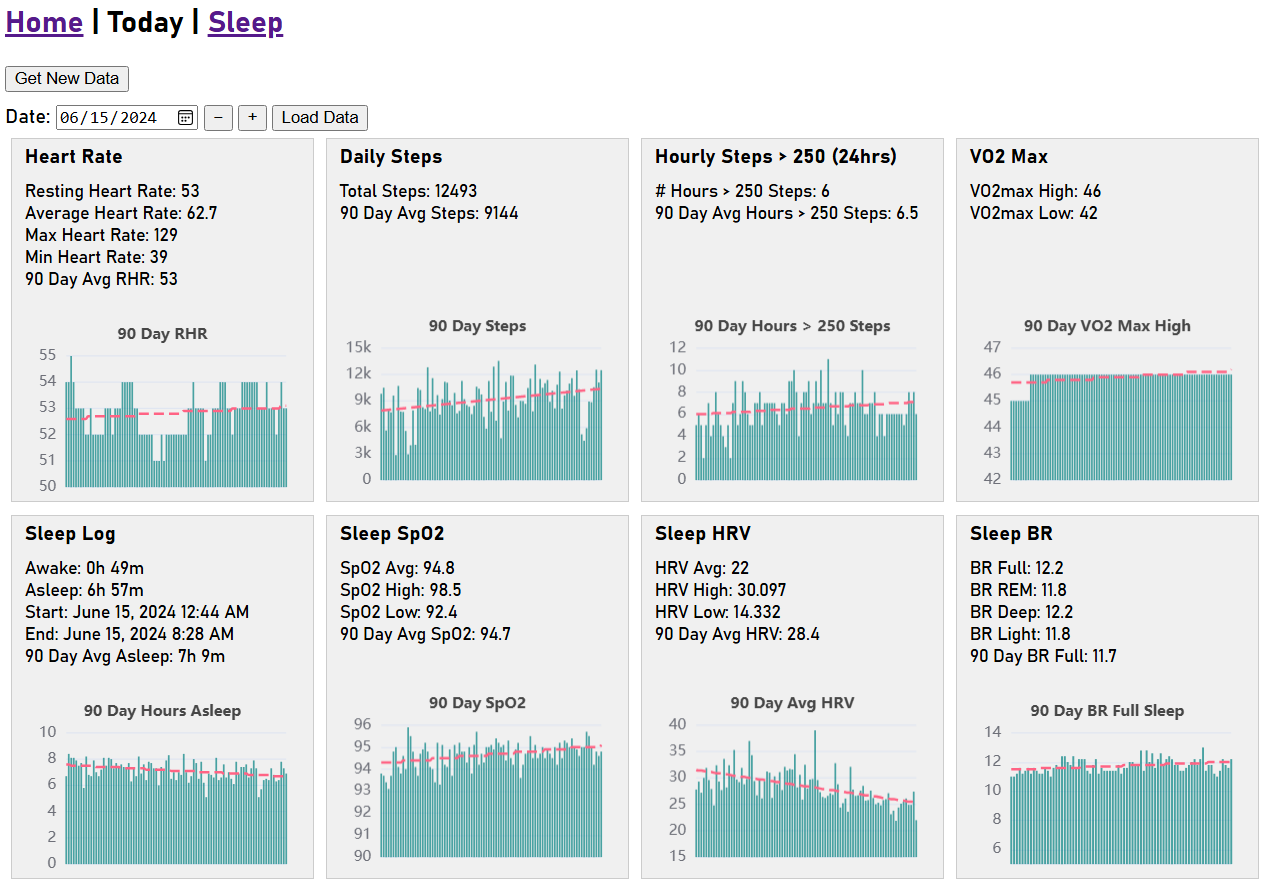Viewport: 1269px width, 884px height.
Task: Decrease date with the minus button
Action: click(218, 118)
